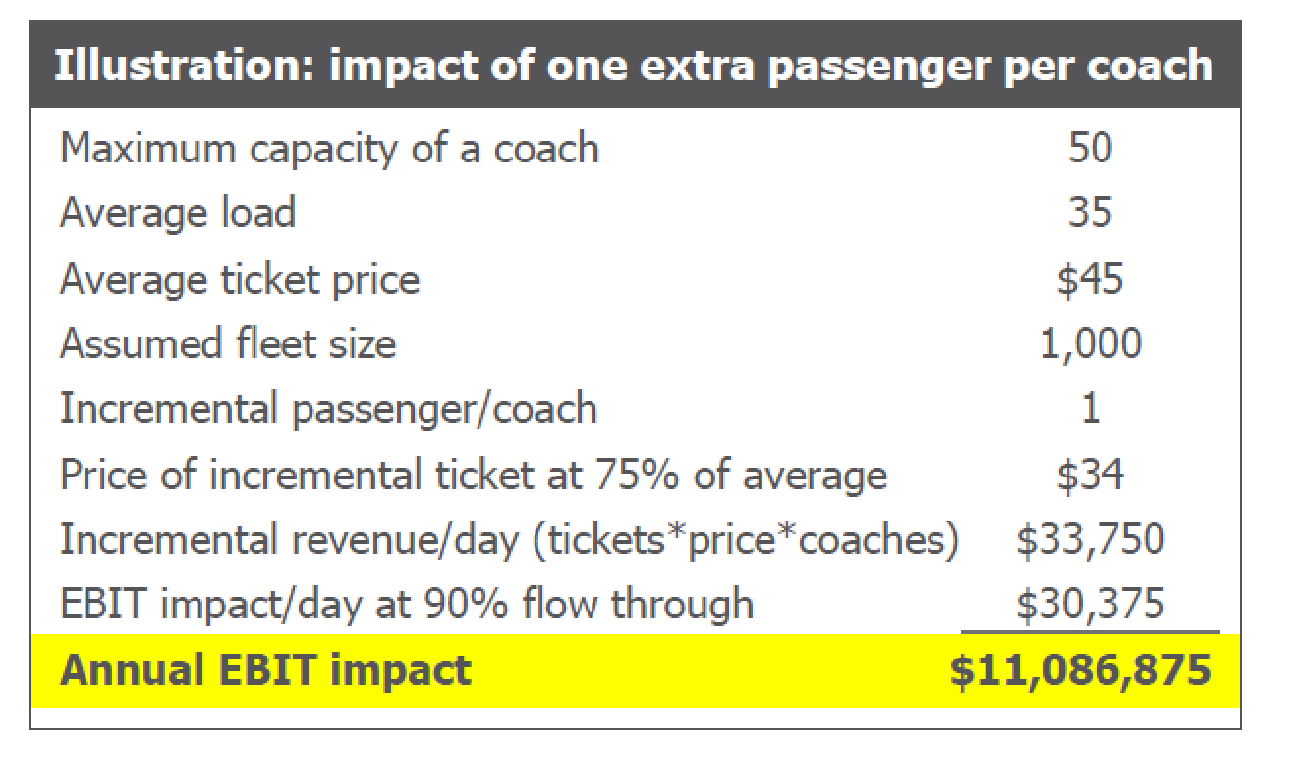The image size is (1297, 771).
Task: Click the fleet size value 1,000
Action: pos(1089,344)
